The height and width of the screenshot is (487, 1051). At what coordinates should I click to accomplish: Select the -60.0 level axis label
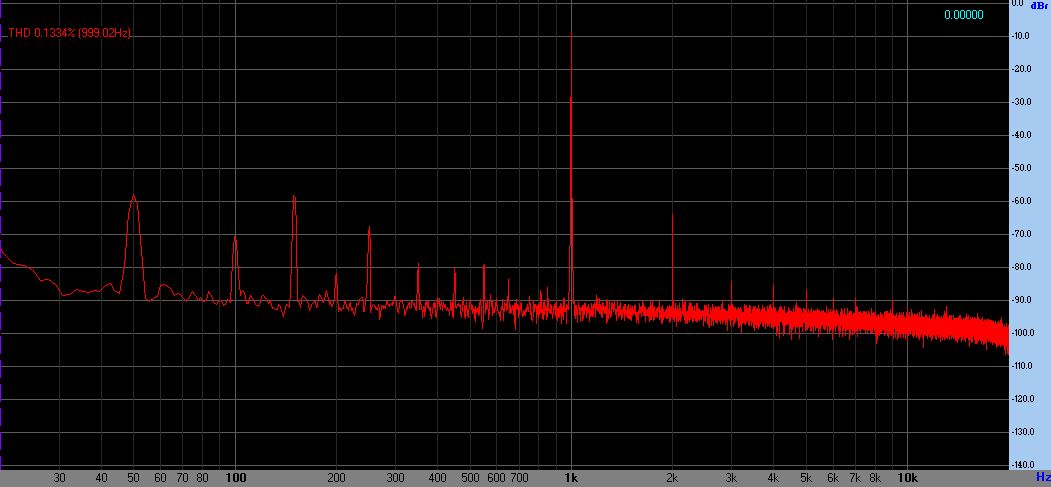[1020, 201]
